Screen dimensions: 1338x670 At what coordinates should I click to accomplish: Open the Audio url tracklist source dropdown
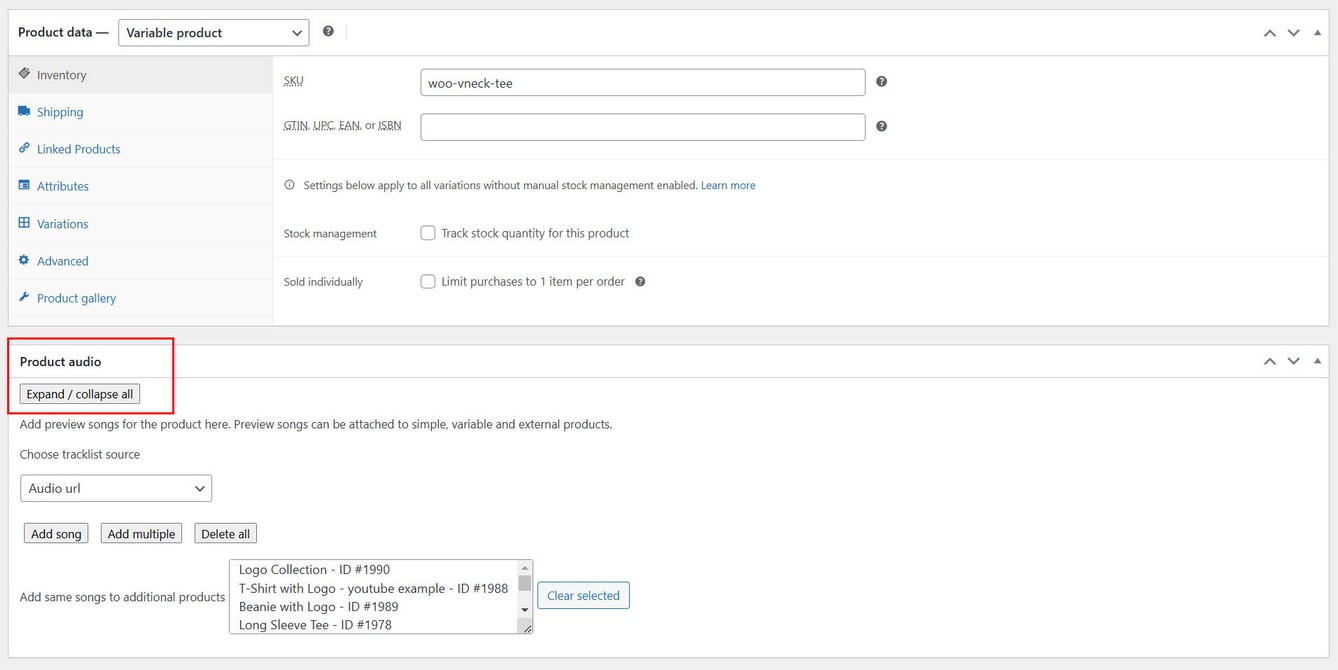tap(116, 488)
